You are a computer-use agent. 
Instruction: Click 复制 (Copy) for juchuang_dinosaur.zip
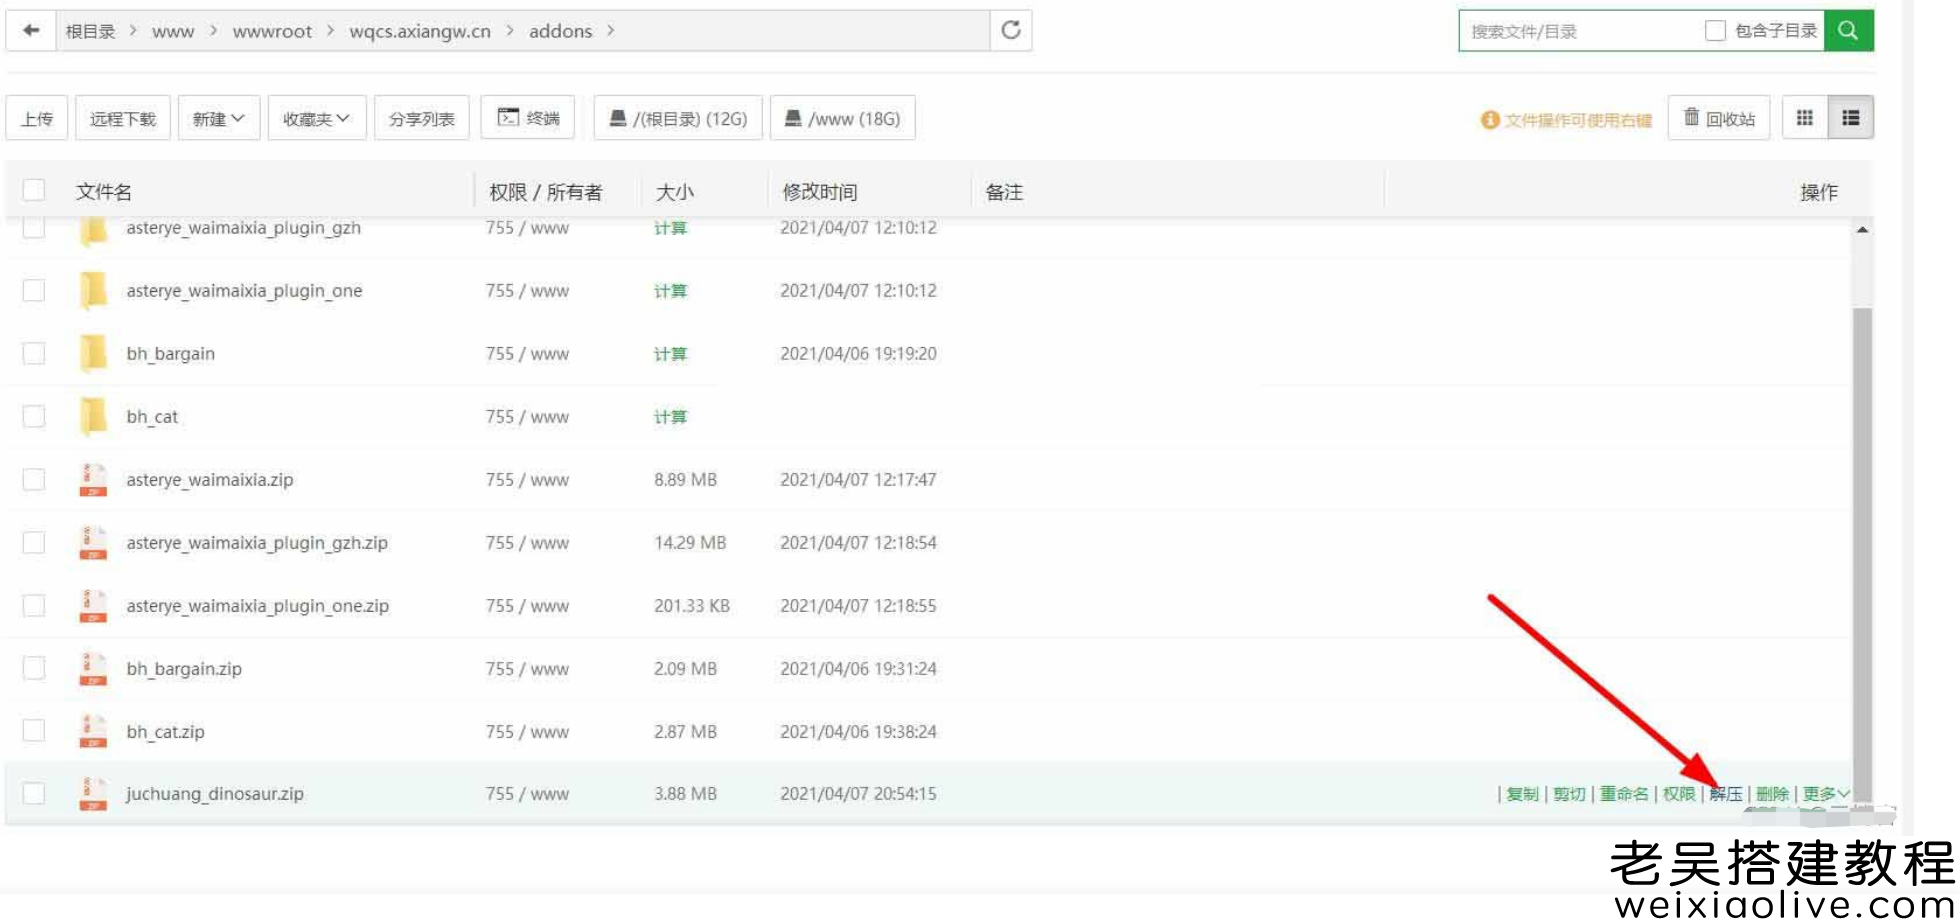1523,794
